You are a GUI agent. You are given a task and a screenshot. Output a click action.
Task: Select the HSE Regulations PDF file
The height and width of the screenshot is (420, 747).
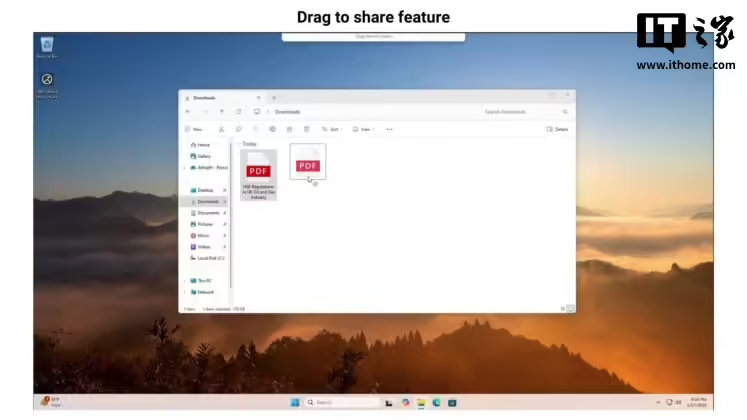coord(258,176)
